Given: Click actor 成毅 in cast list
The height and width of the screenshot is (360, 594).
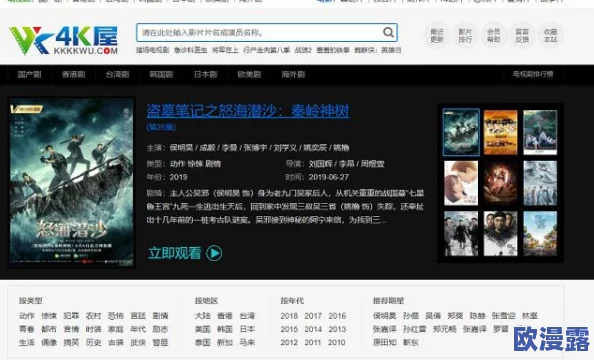Looking at the screenshot, I should pyautogui.click(x=207, y=147).
